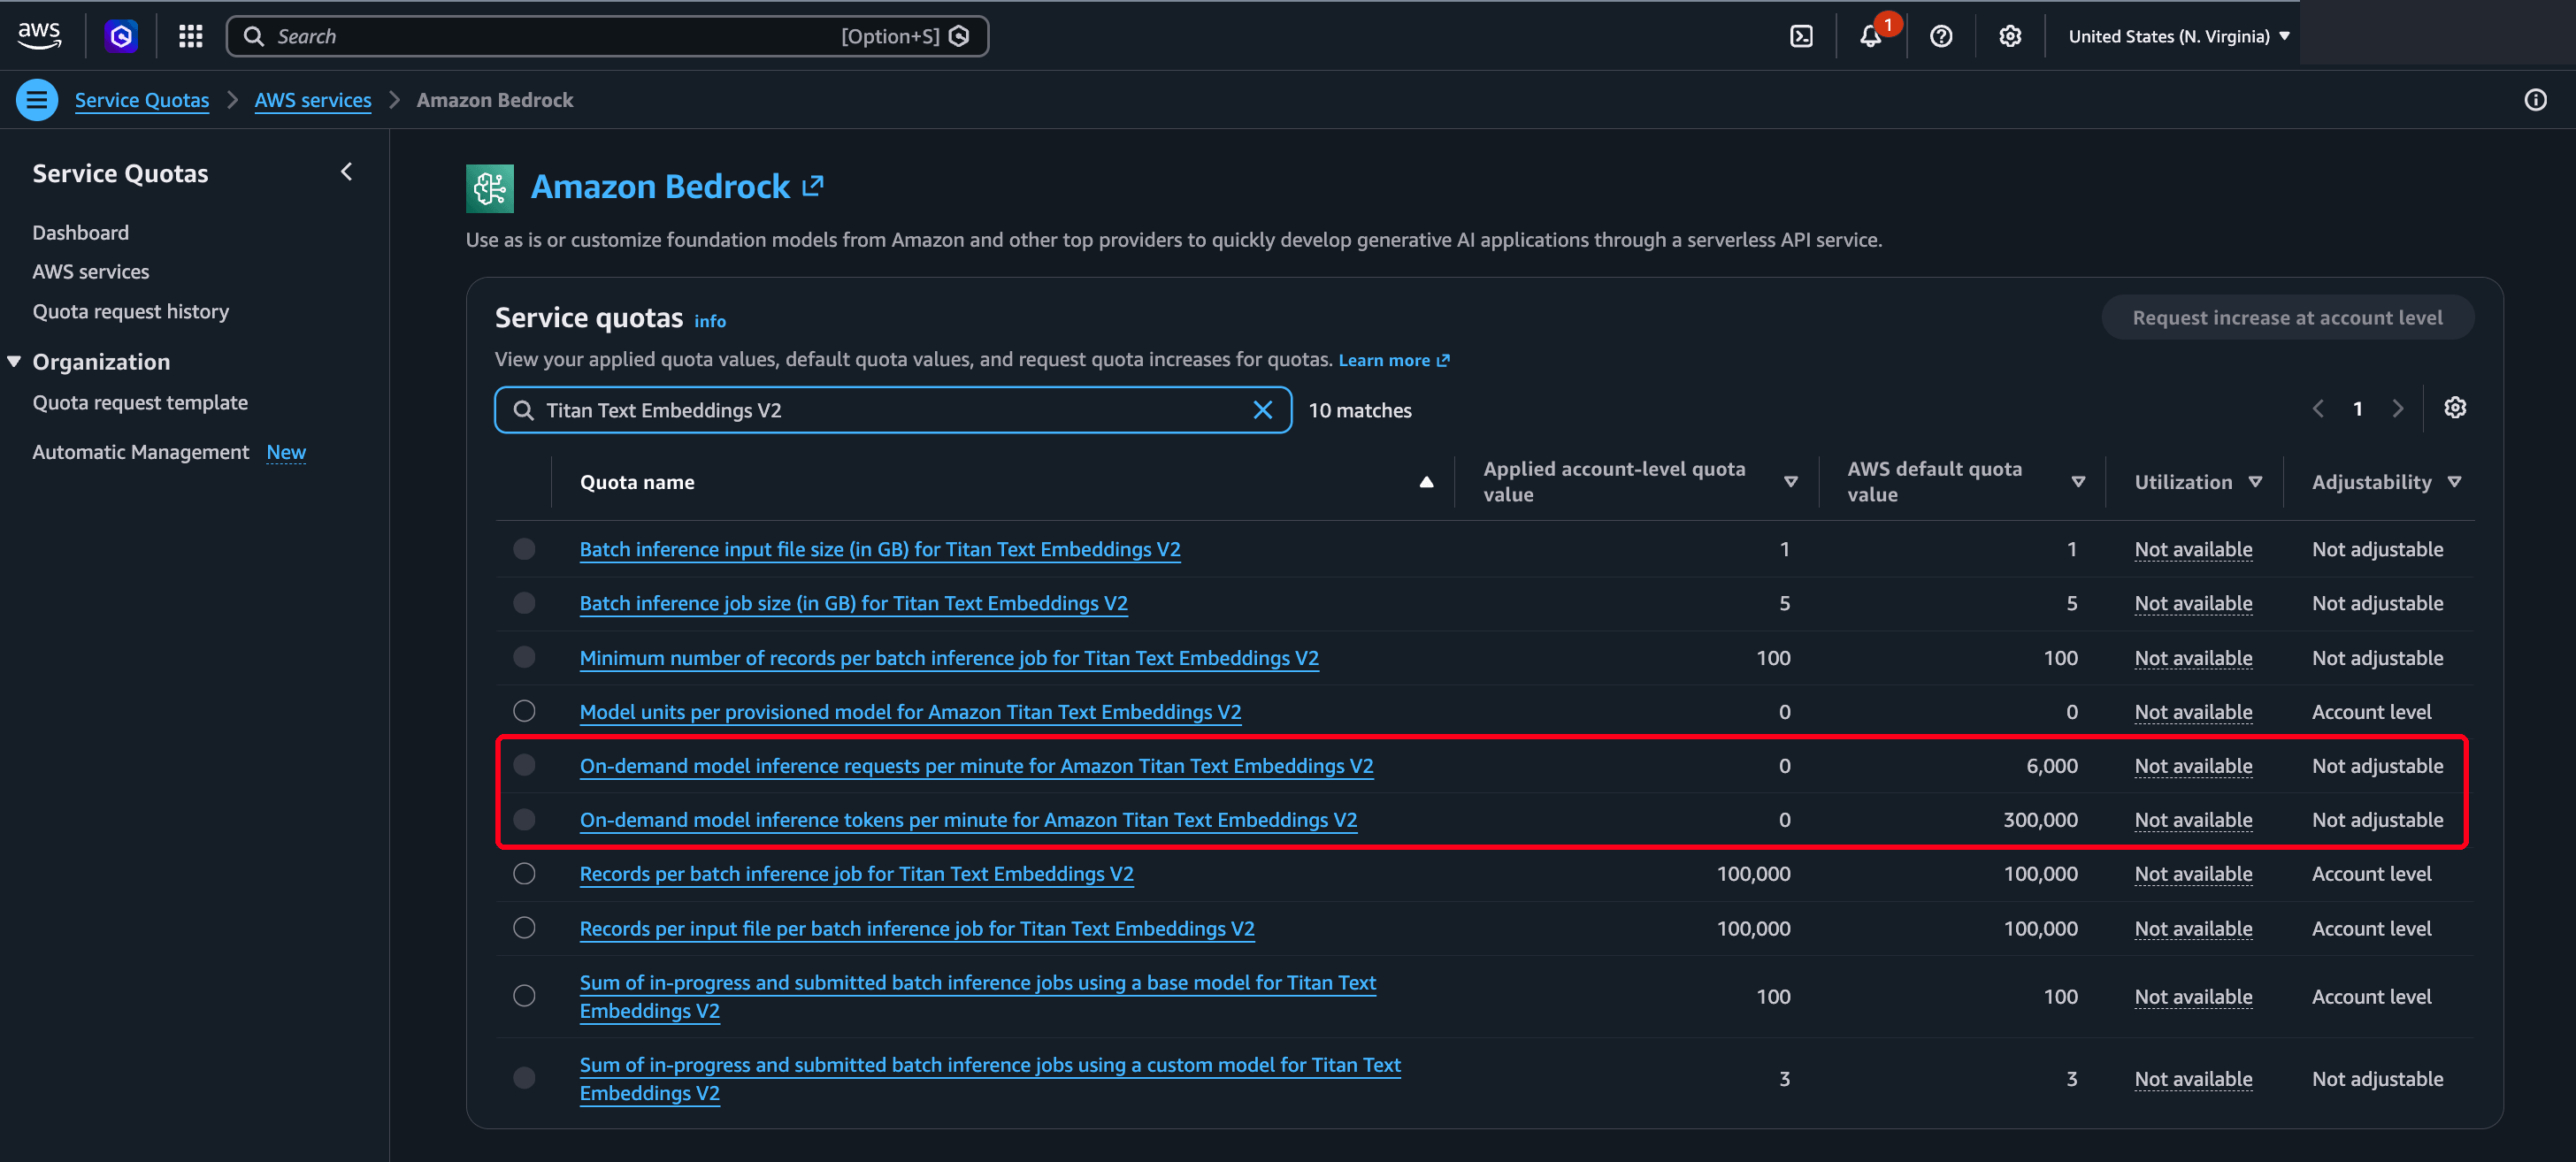The image size is (2576, 1162).
Task: Open table preferences gear icon
Action: (x=2455, y=408)
